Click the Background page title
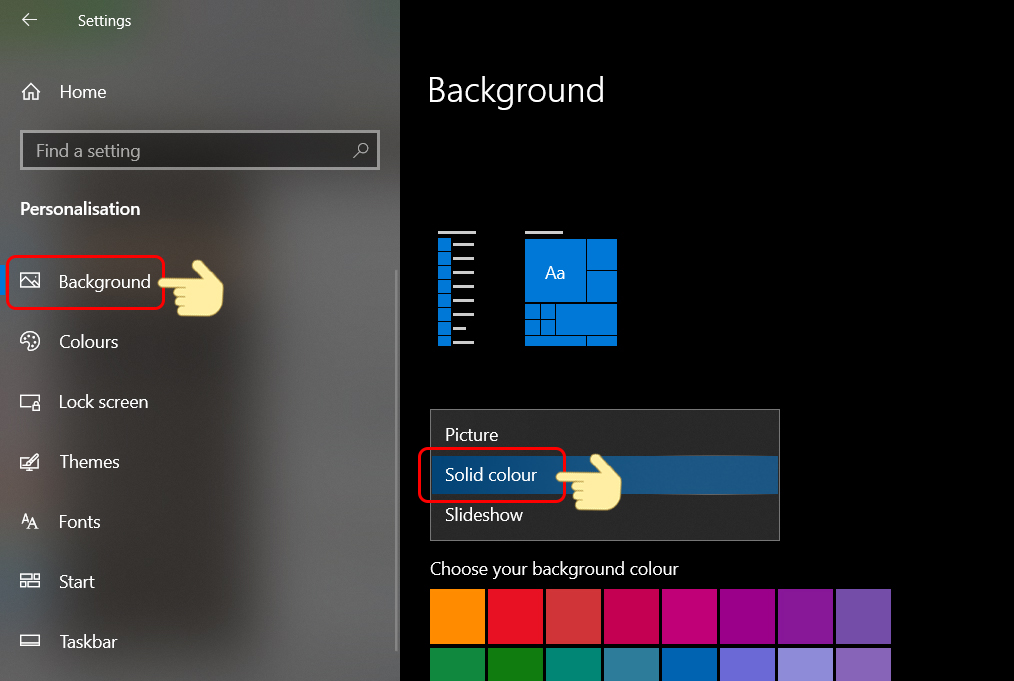This screenshot has height=681, width=1014. 516,91
